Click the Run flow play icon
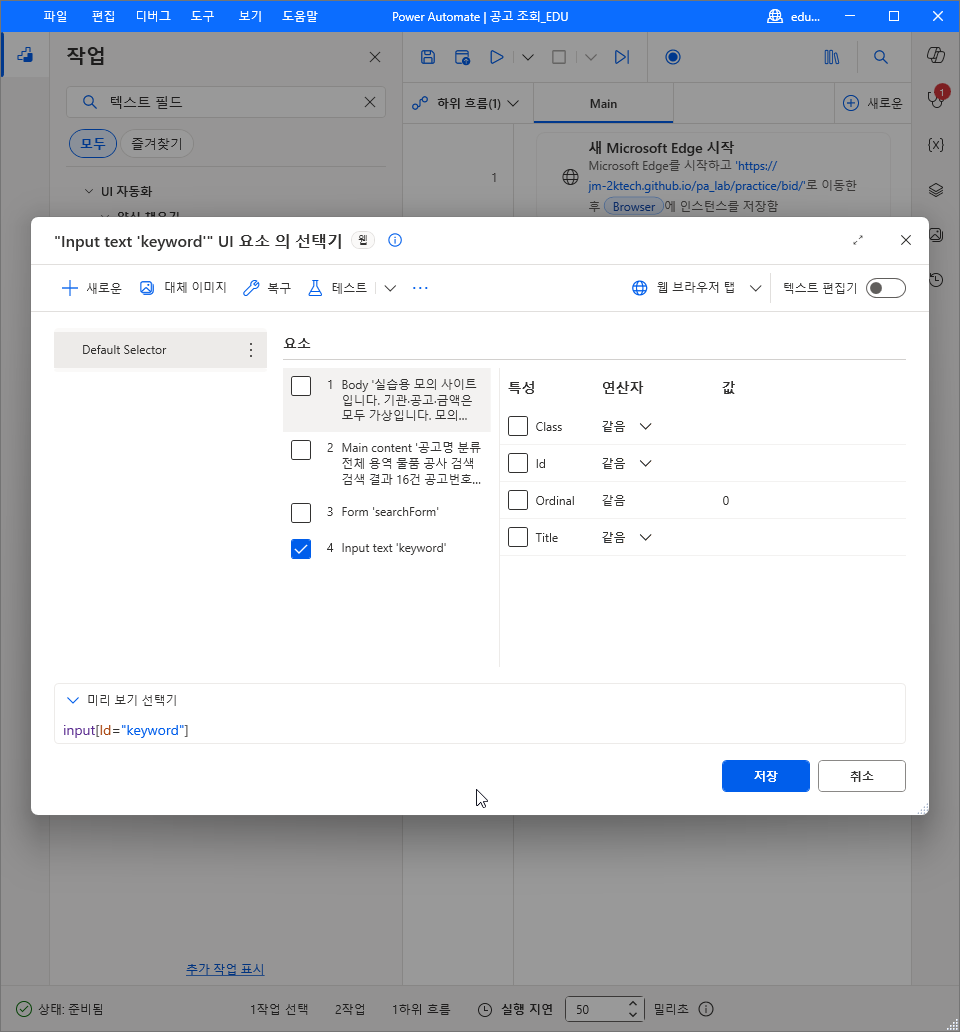Screen dimensions: 960x1032 pos(497,57)
